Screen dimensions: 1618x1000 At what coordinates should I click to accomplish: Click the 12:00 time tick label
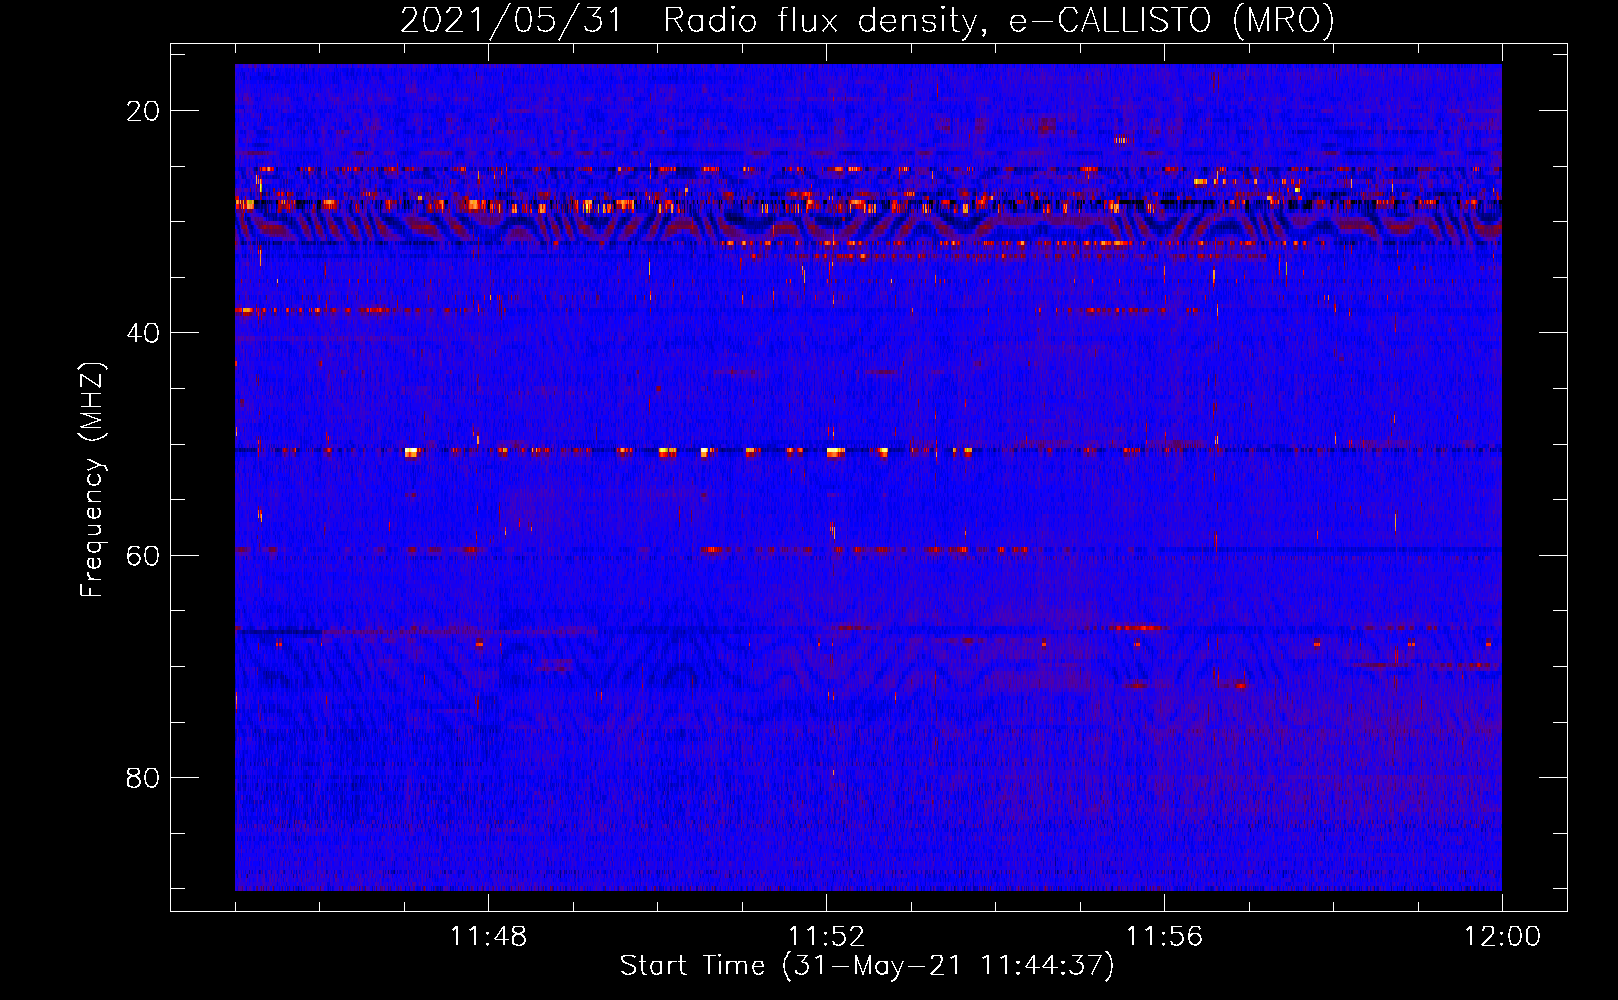[1502, 937]
